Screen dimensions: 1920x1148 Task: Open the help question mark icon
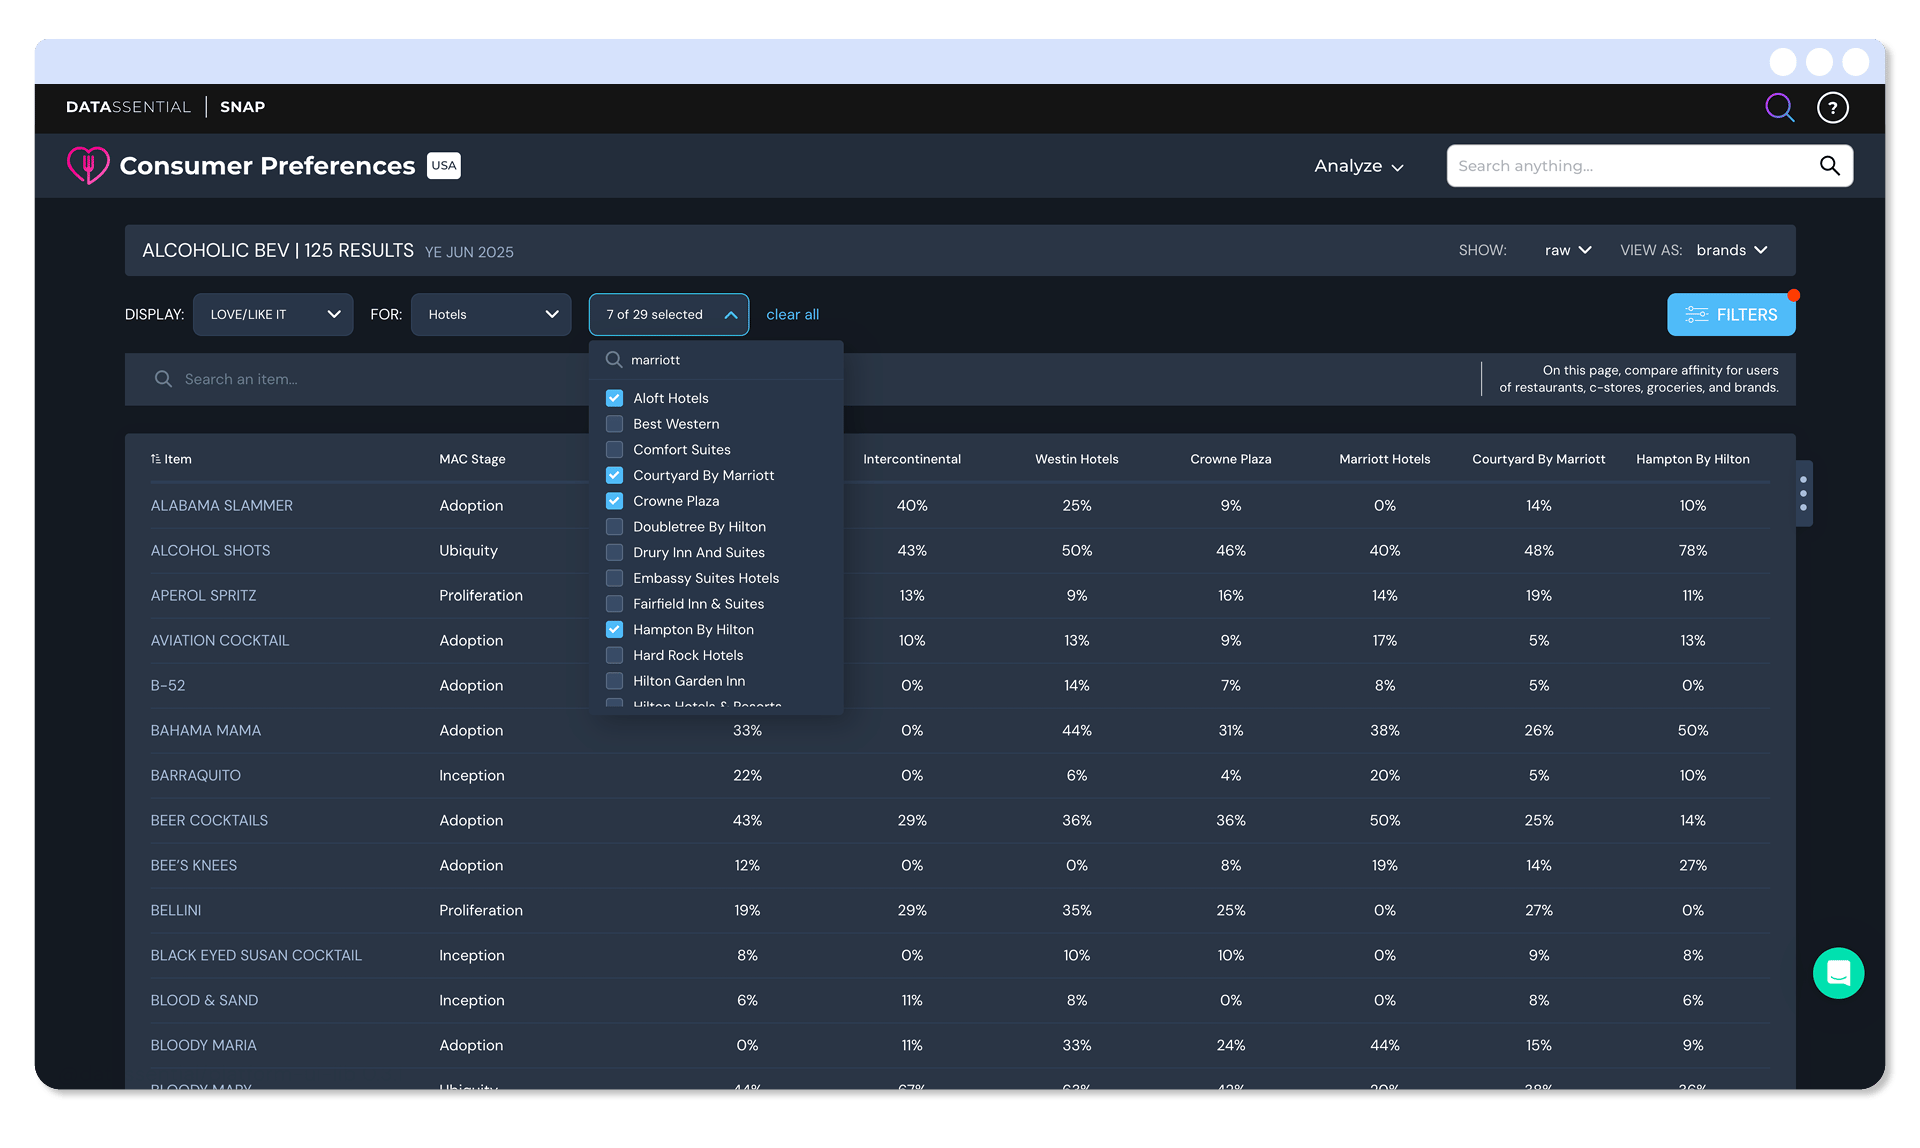point(1832,107)
